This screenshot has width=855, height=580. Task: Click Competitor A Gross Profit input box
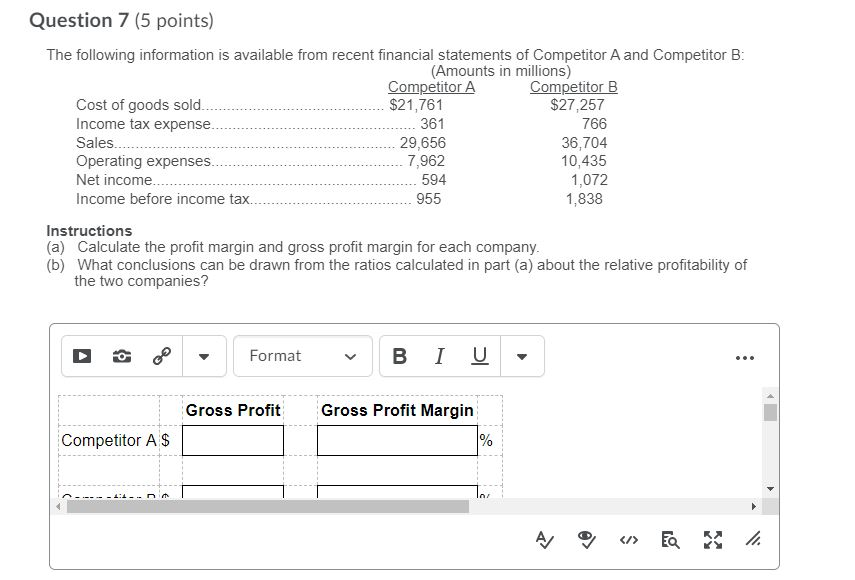(x=233, y=440)
